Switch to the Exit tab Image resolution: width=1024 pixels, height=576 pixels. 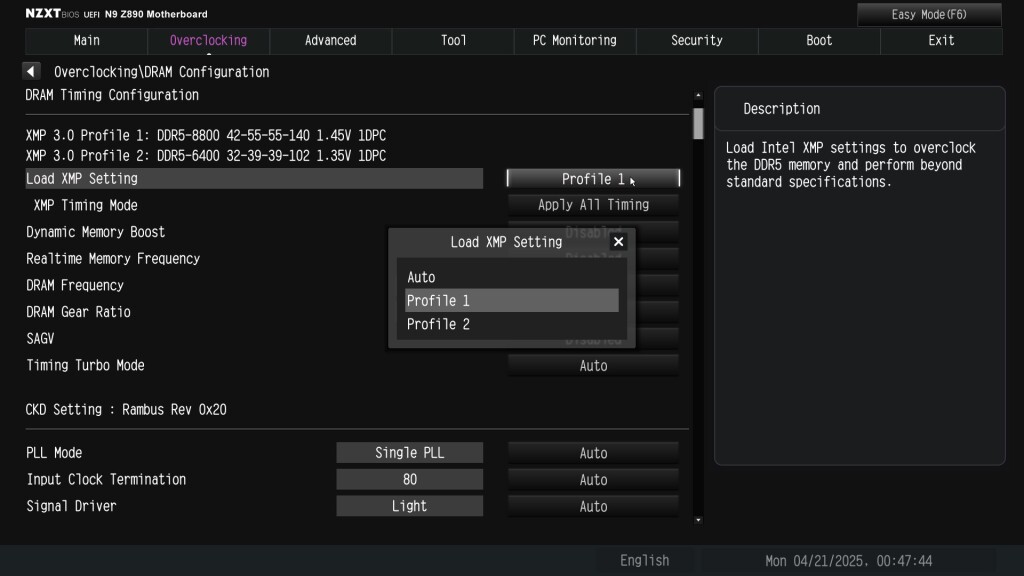[x=941, y=40]
